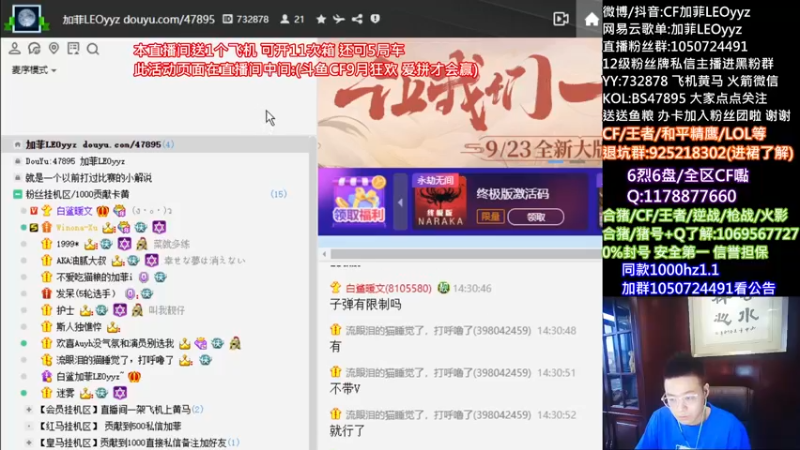Click the 领取 claim button
This screenshot has width=800, height=450.
click(536, 217)
